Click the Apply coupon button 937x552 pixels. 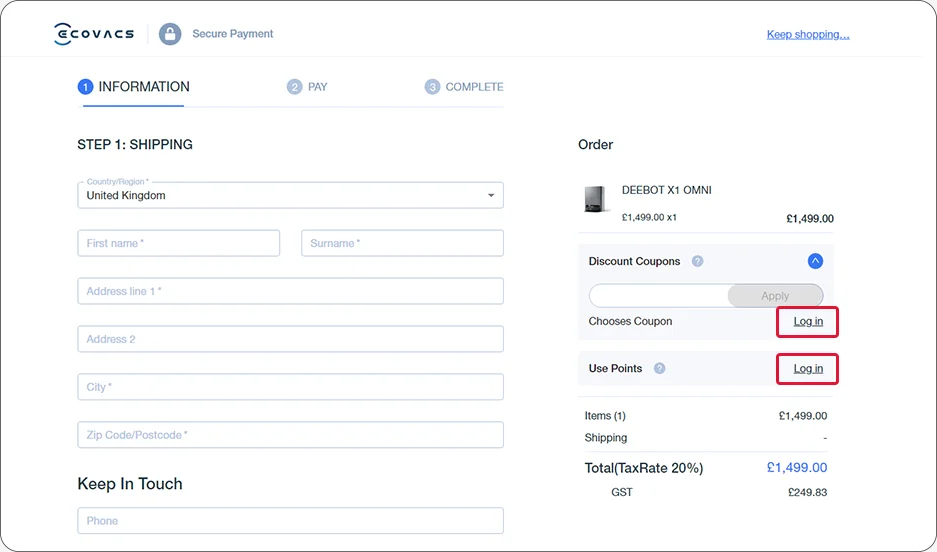coord(775,296)
